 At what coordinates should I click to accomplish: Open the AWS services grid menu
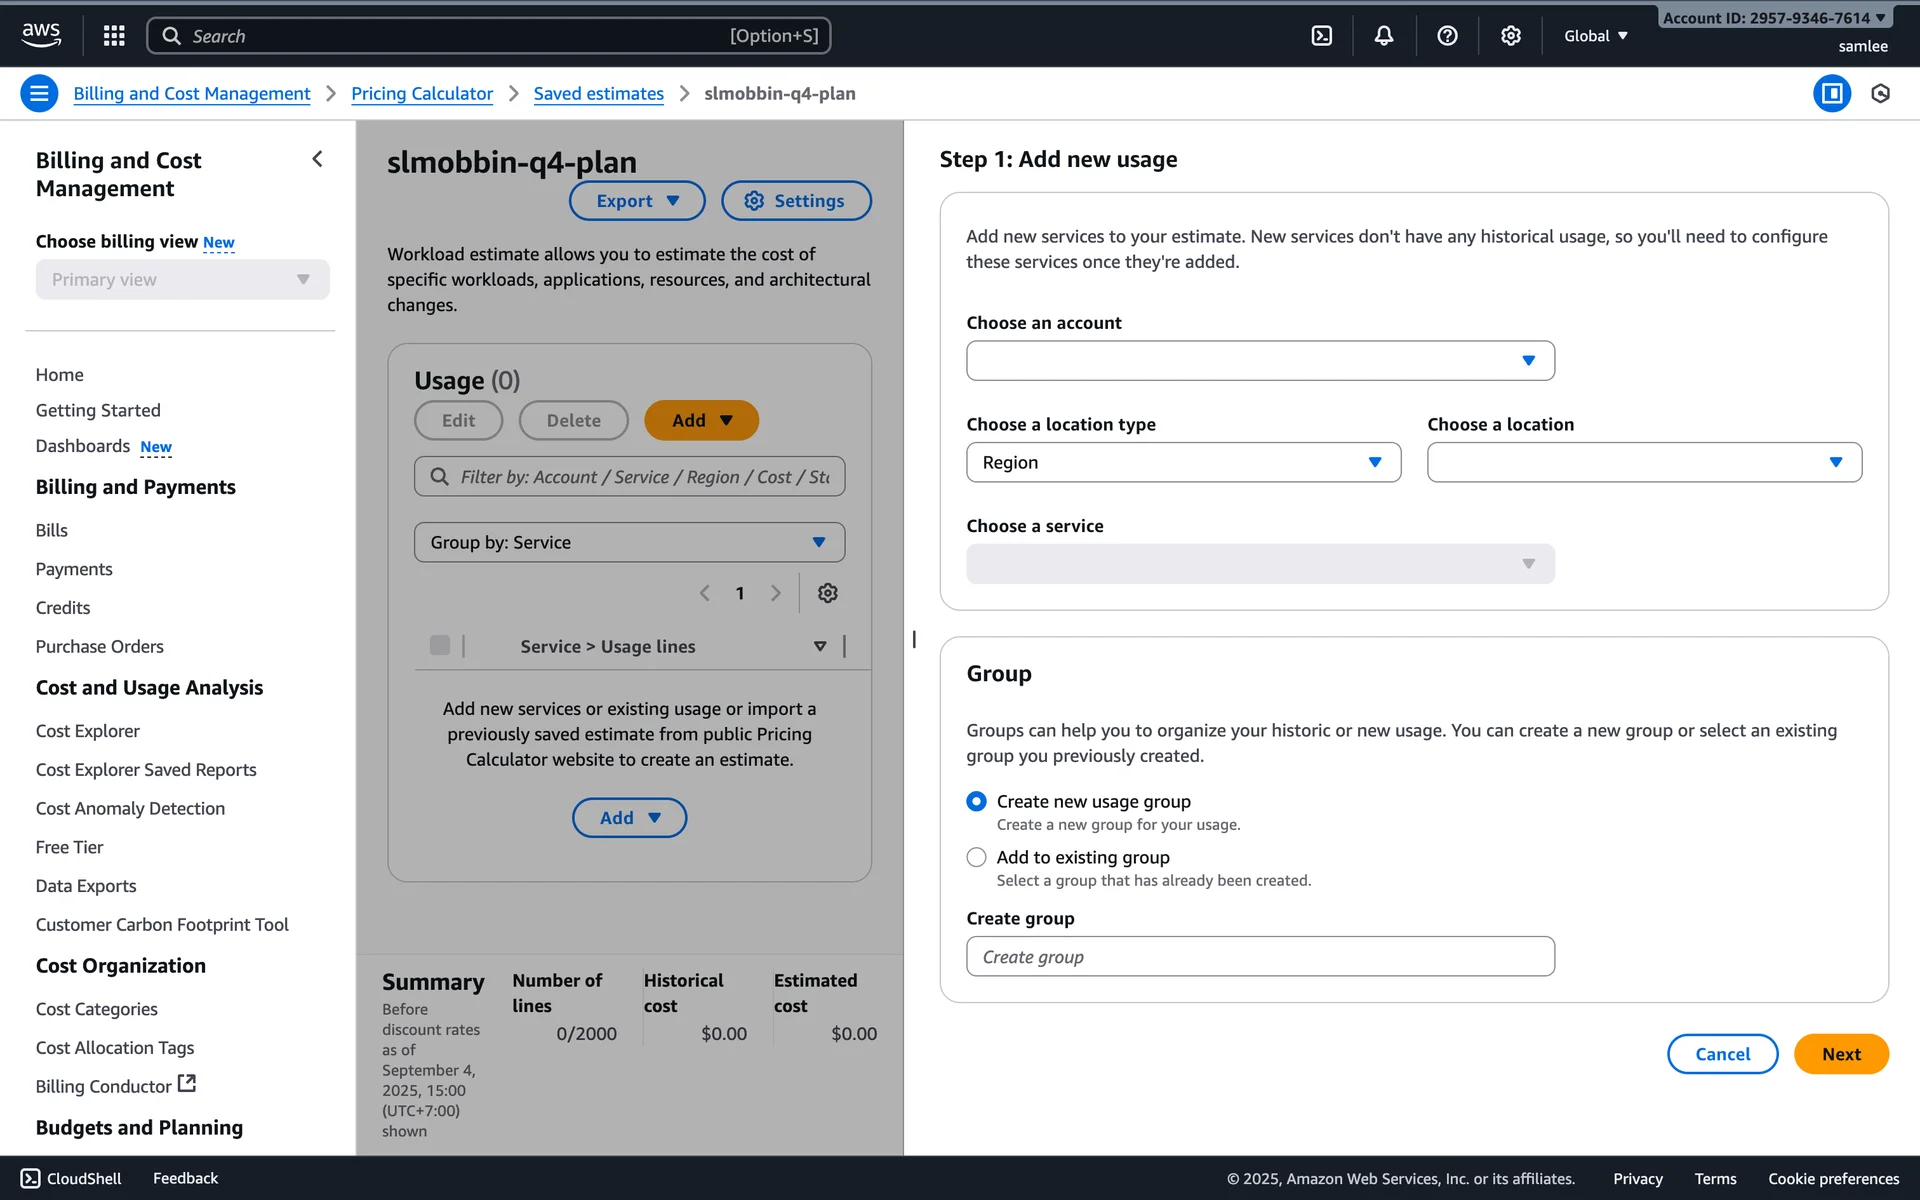click(114, 36)
